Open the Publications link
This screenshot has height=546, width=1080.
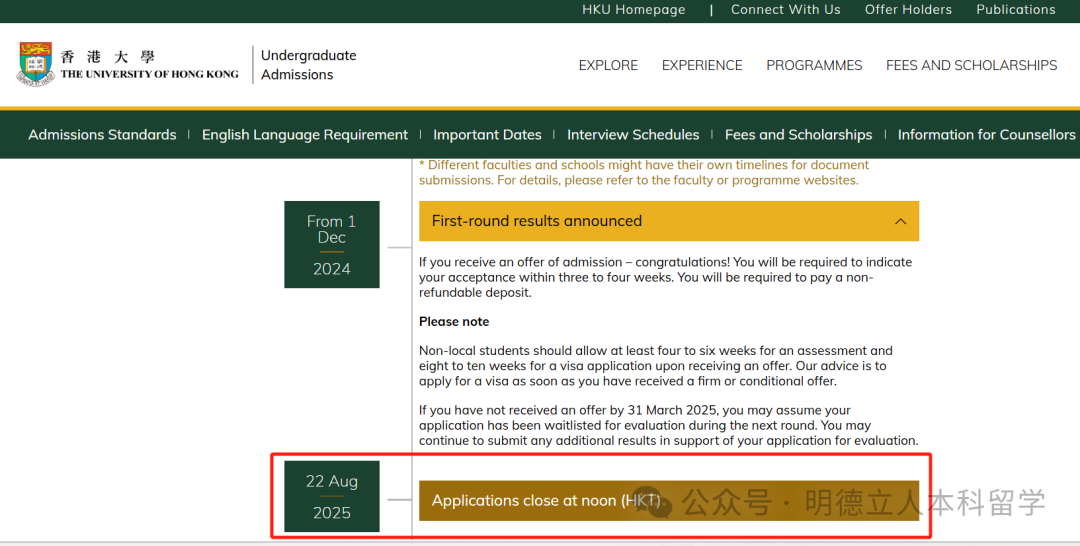tap(1015, 10)
